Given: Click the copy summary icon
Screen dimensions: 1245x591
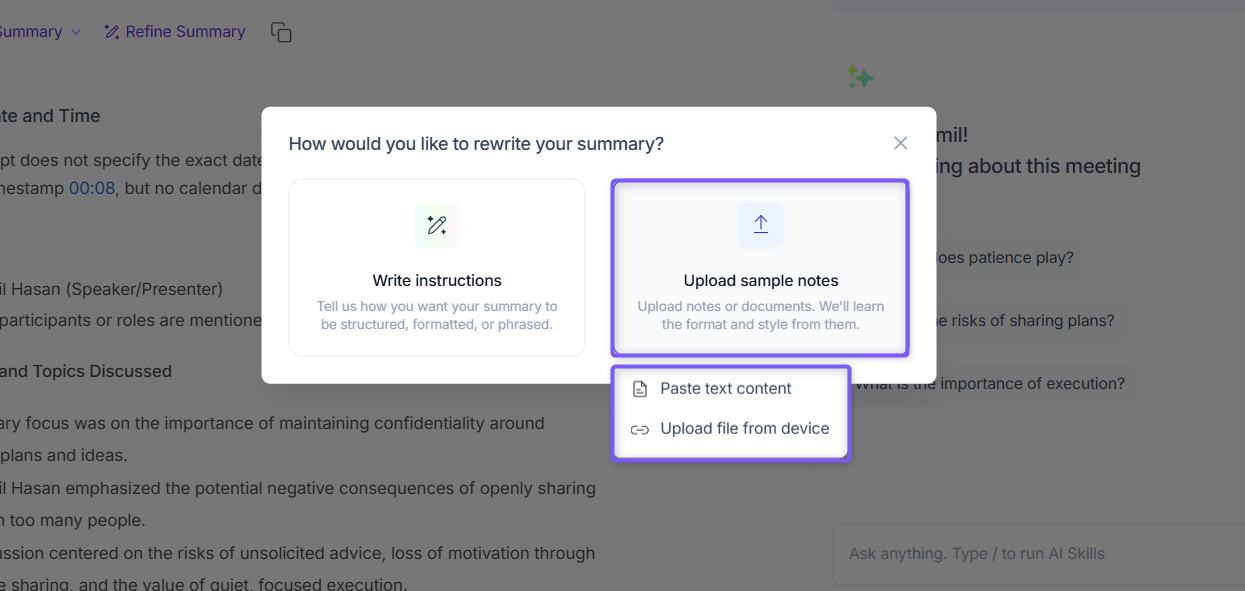Looking at the screenshot, I should pos(281,32).
